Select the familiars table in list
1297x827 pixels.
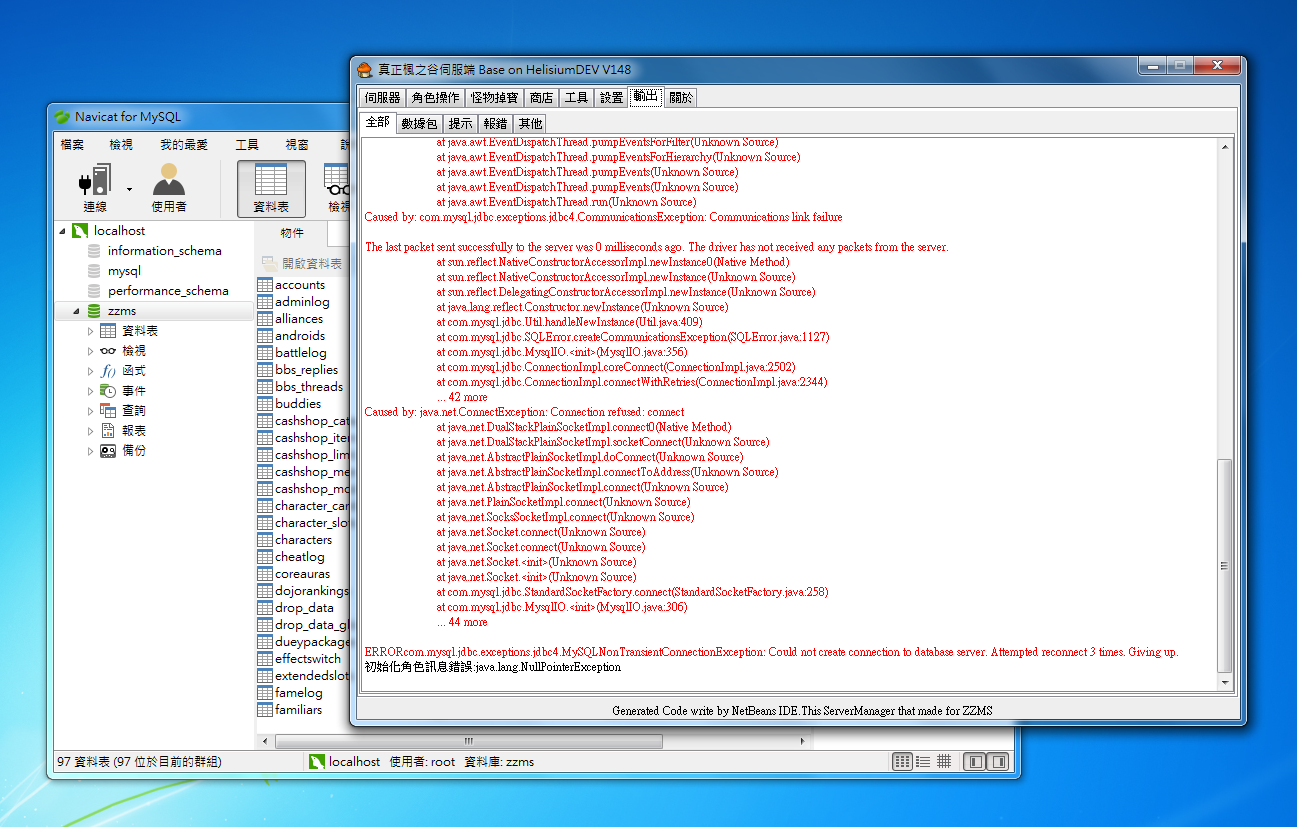[x=298, y=710]
